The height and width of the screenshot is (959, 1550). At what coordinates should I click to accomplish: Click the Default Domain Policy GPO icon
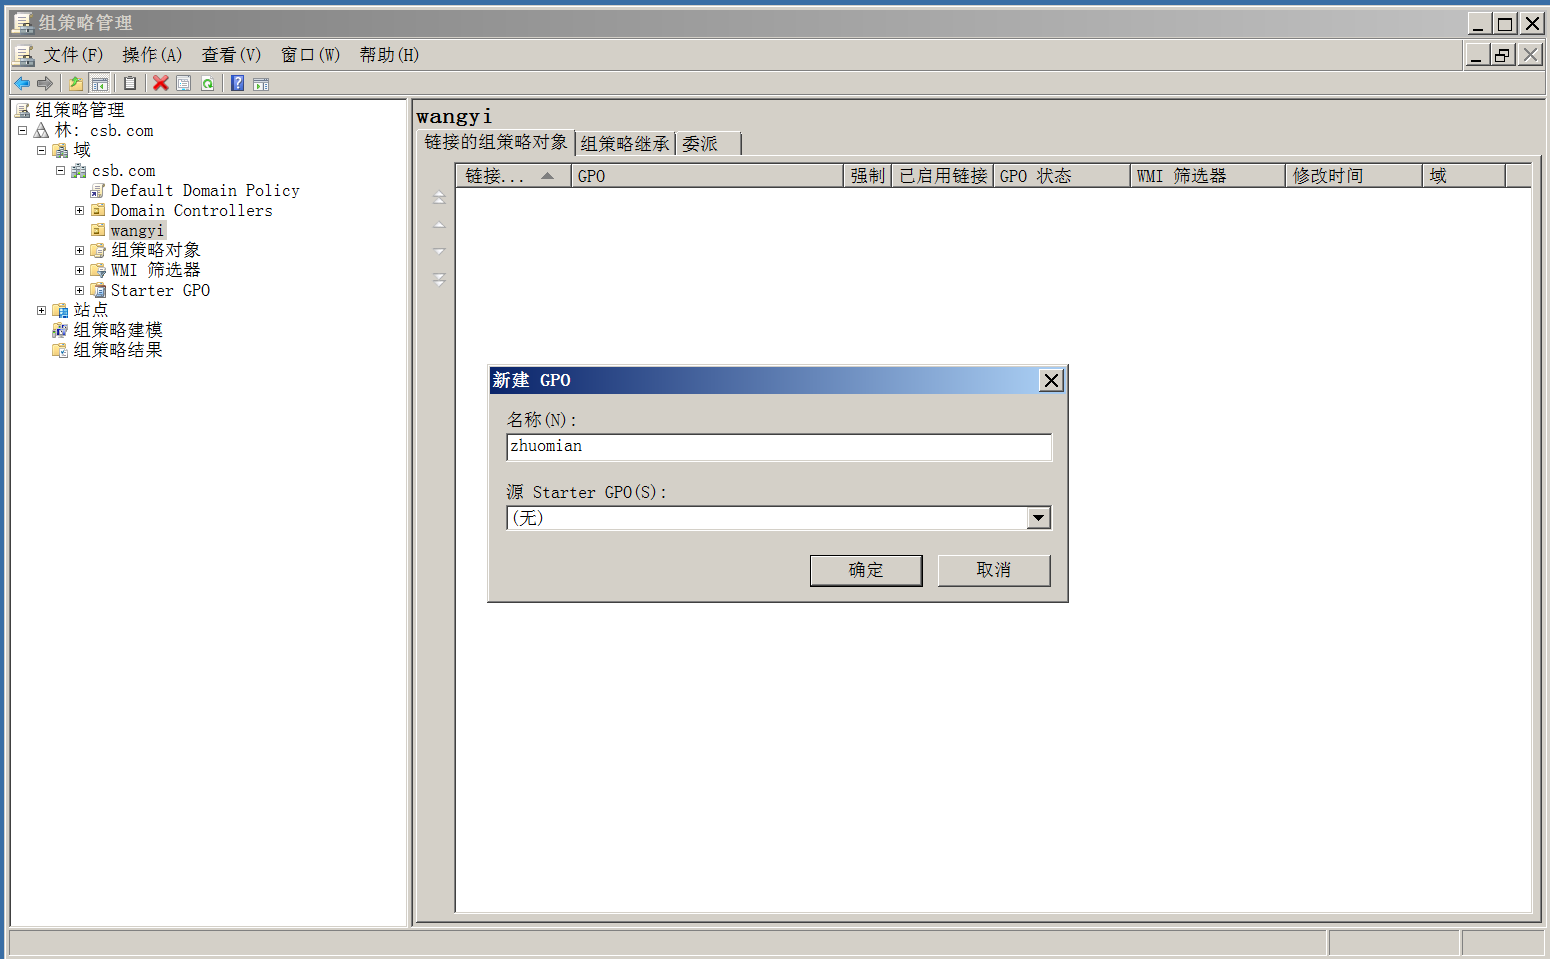pyautogui.click(x=98, y=190)
